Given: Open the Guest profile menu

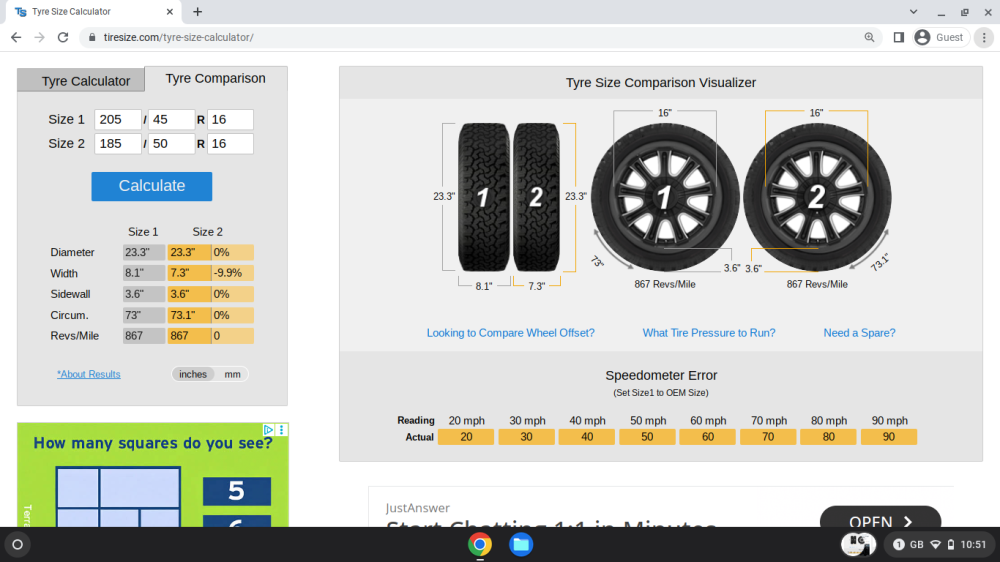Looking at the screenshot, I should 941,38.
